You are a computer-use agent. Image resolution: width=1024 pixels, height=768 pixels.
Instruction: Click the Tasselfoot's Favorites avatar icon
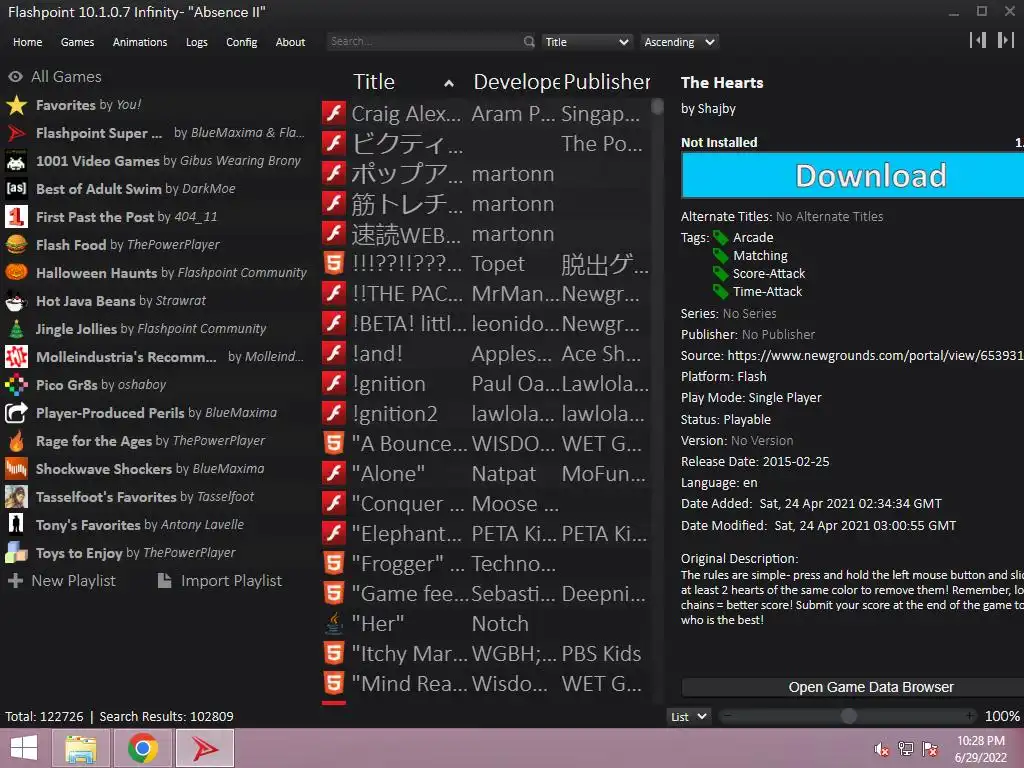(x=16, y=497)
